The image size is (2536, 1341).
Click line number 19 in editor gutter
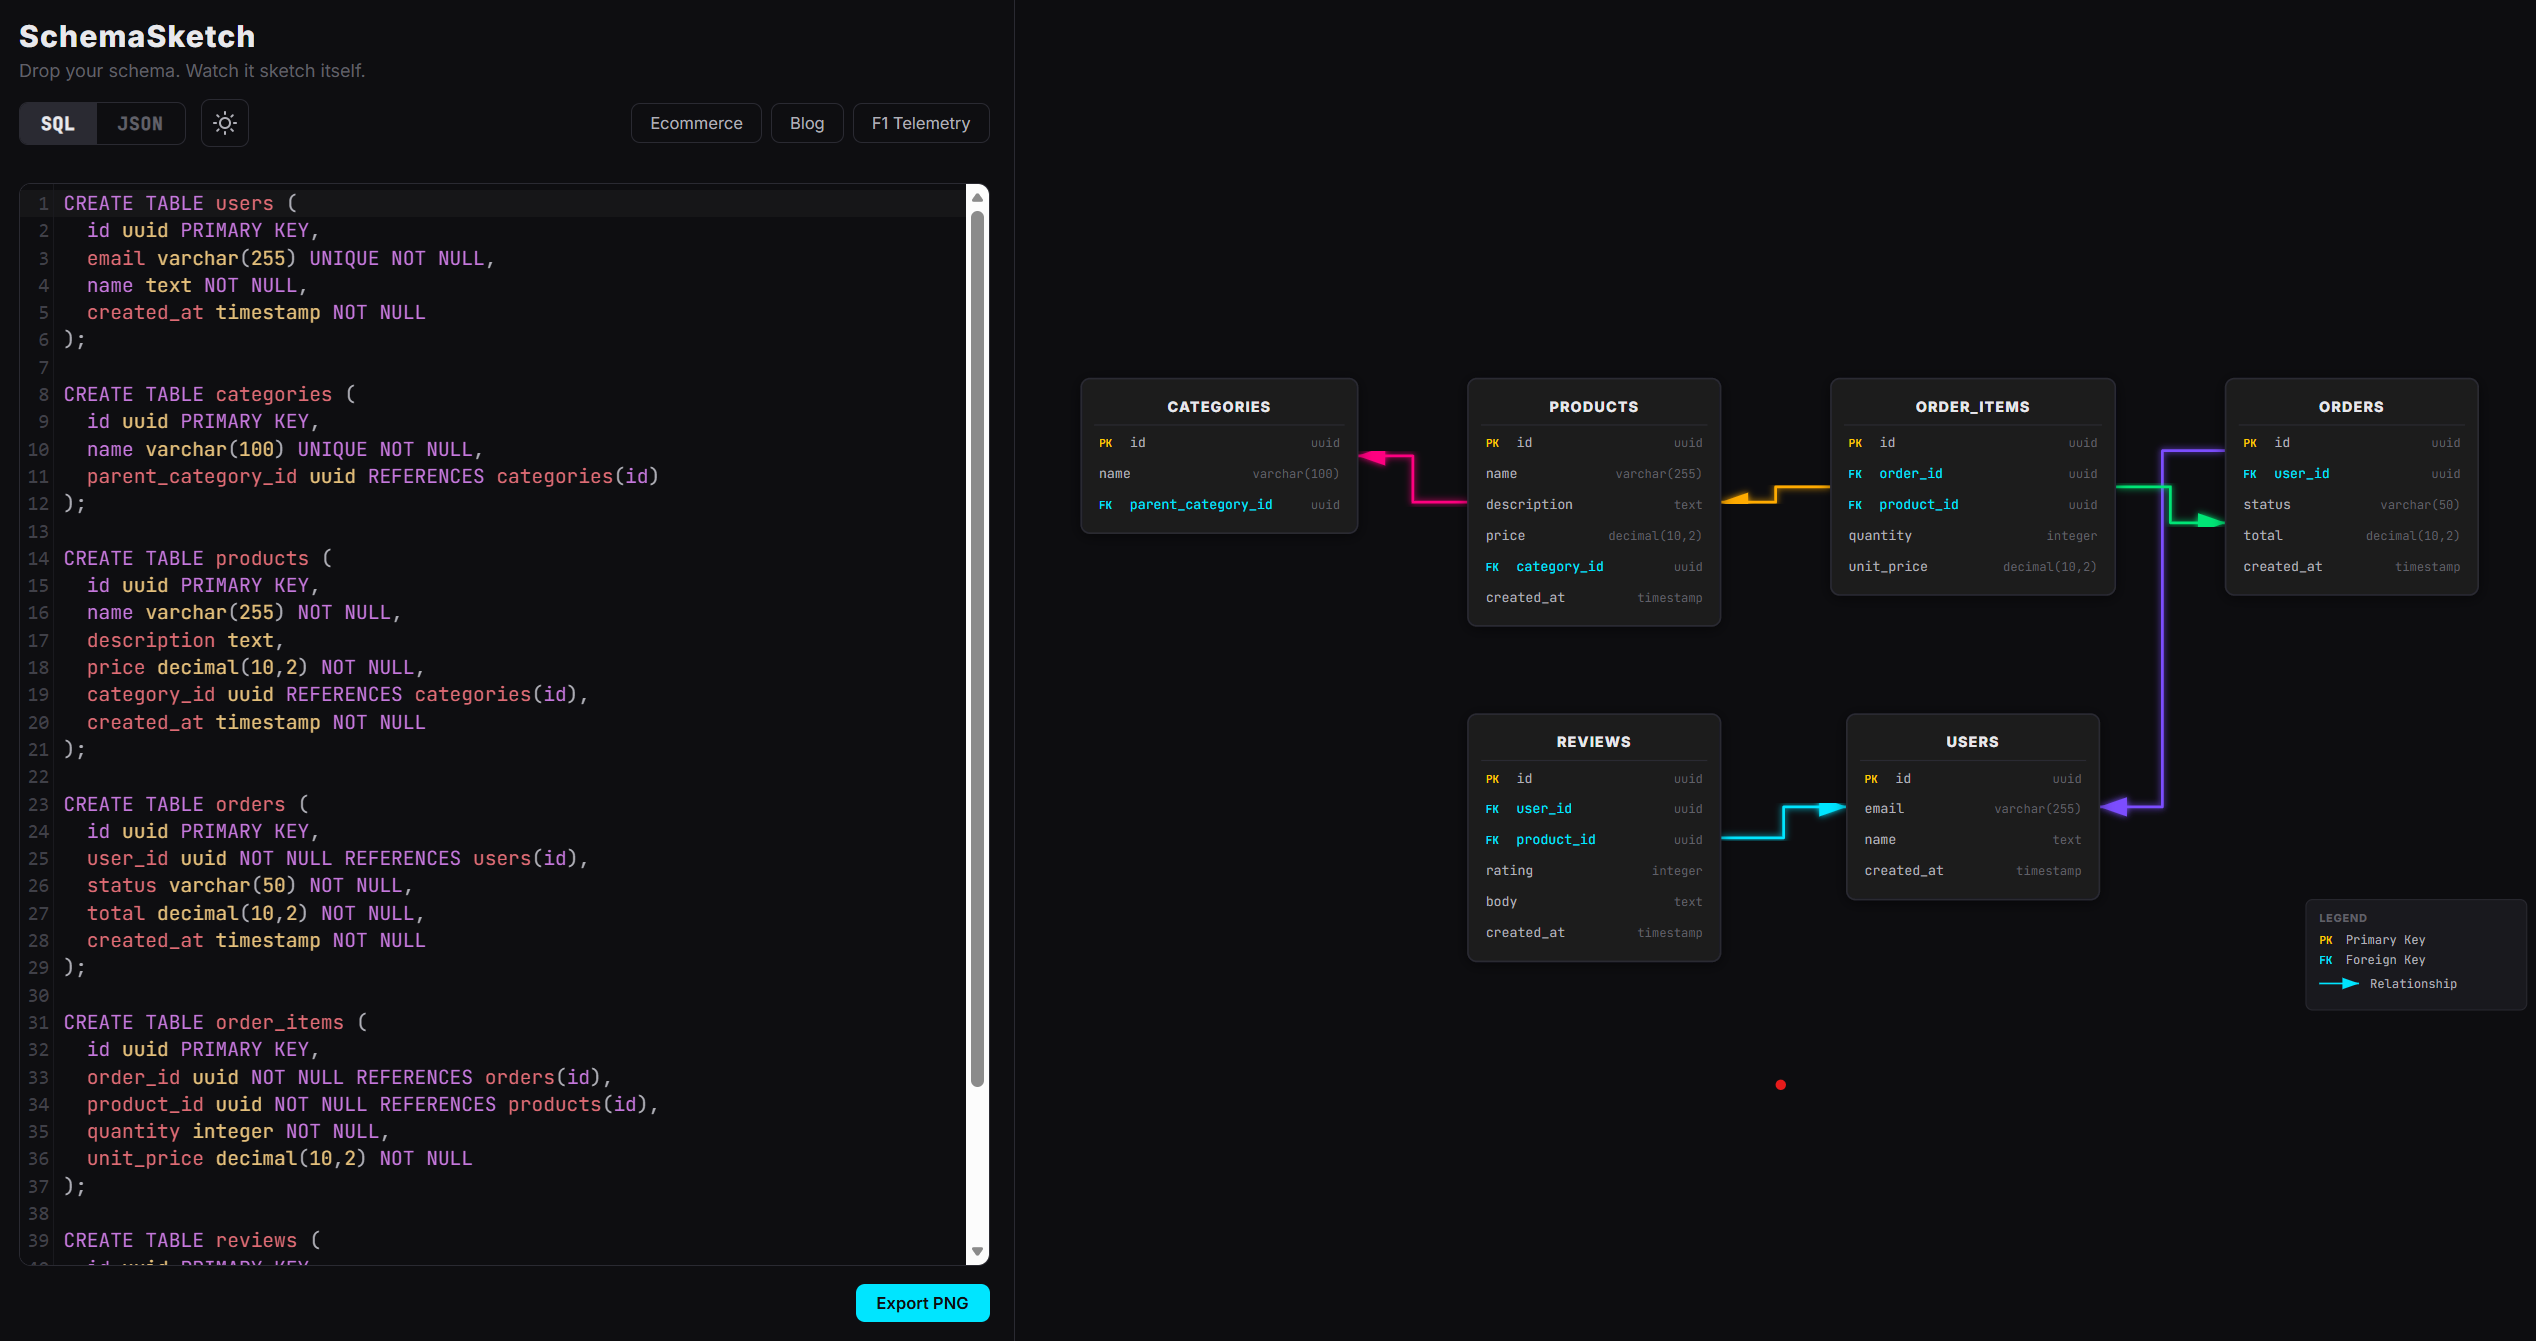click(x=38, y=695)
